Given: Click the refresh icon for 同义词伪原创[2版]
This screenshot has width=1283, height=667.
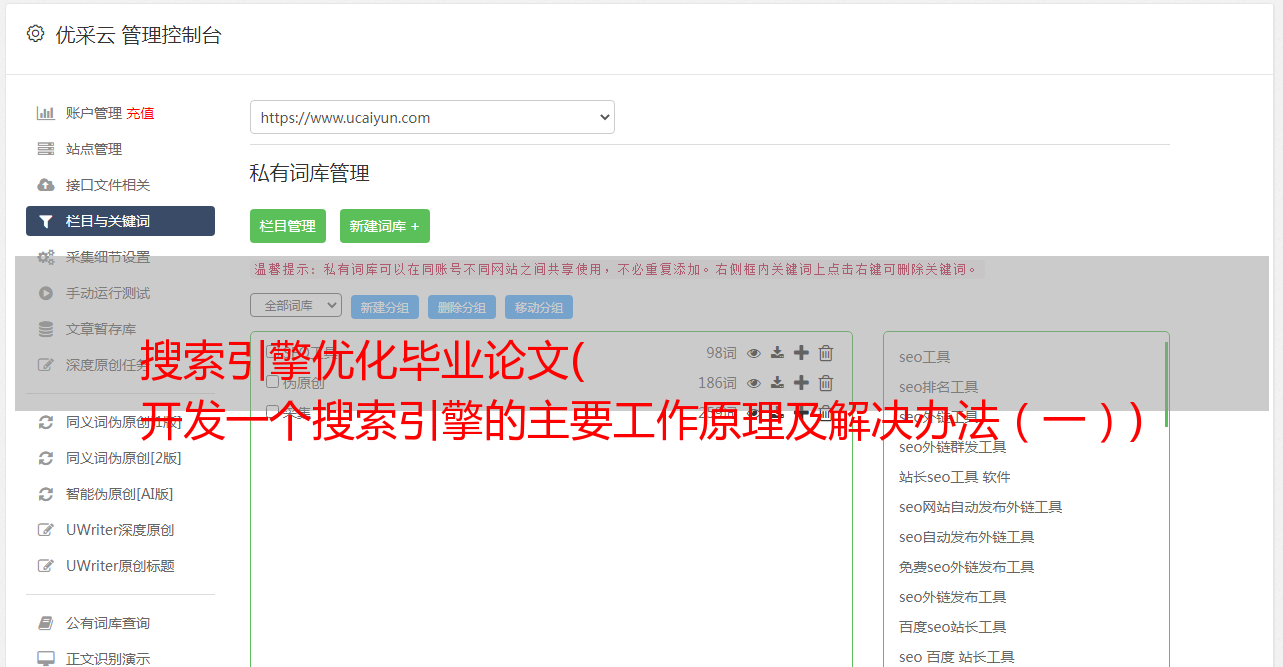Looking at the screenshot, I should [46, 458].
